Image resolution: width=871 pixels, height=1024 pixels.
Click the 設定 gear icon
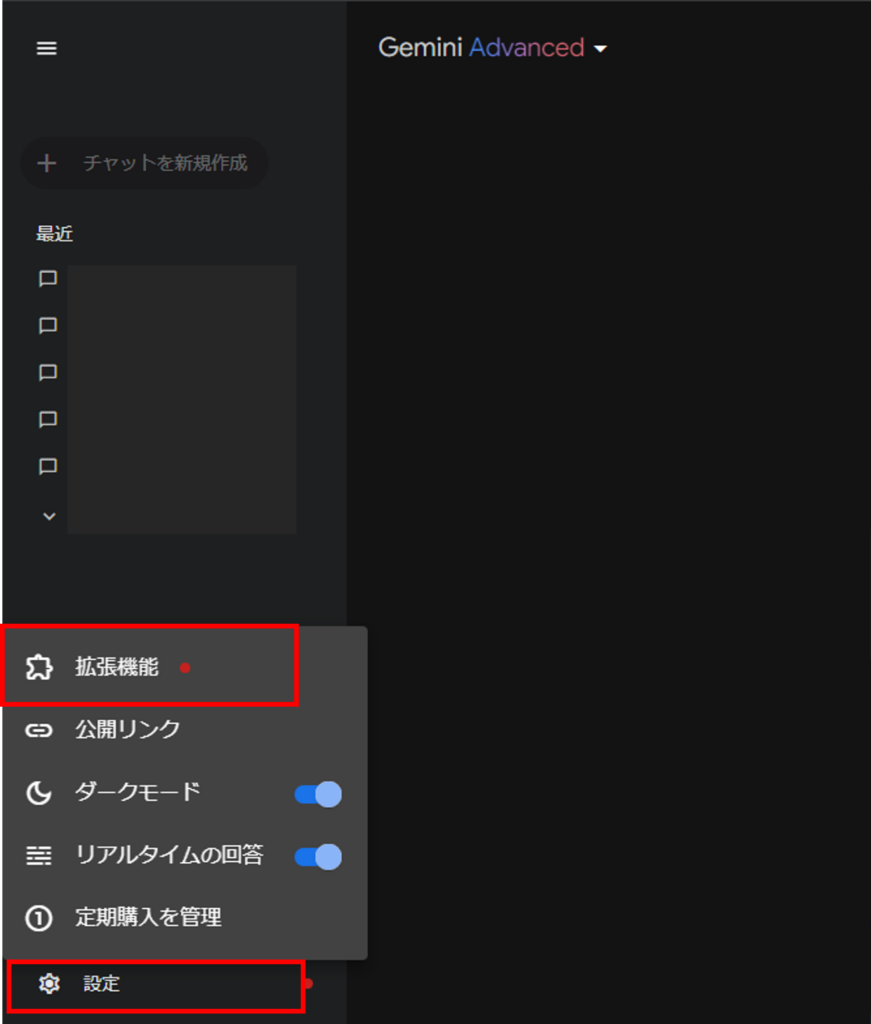click(49, 983)
